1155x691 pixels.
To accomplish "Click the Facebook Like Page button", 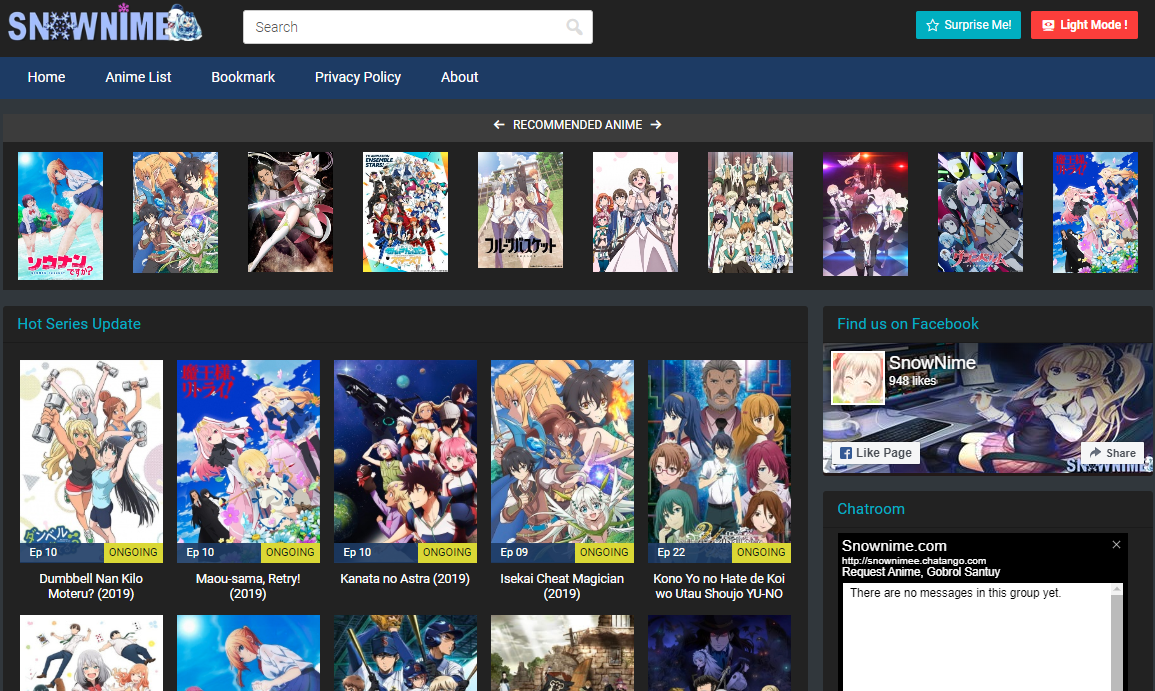I will (x=876, y=453).
